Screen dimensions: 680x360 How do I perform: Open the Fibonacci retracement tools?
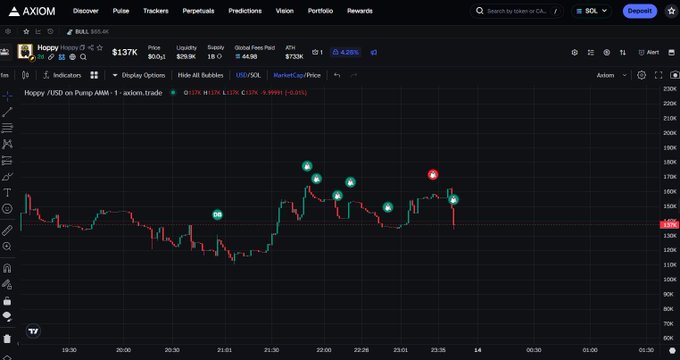(7, 128)
